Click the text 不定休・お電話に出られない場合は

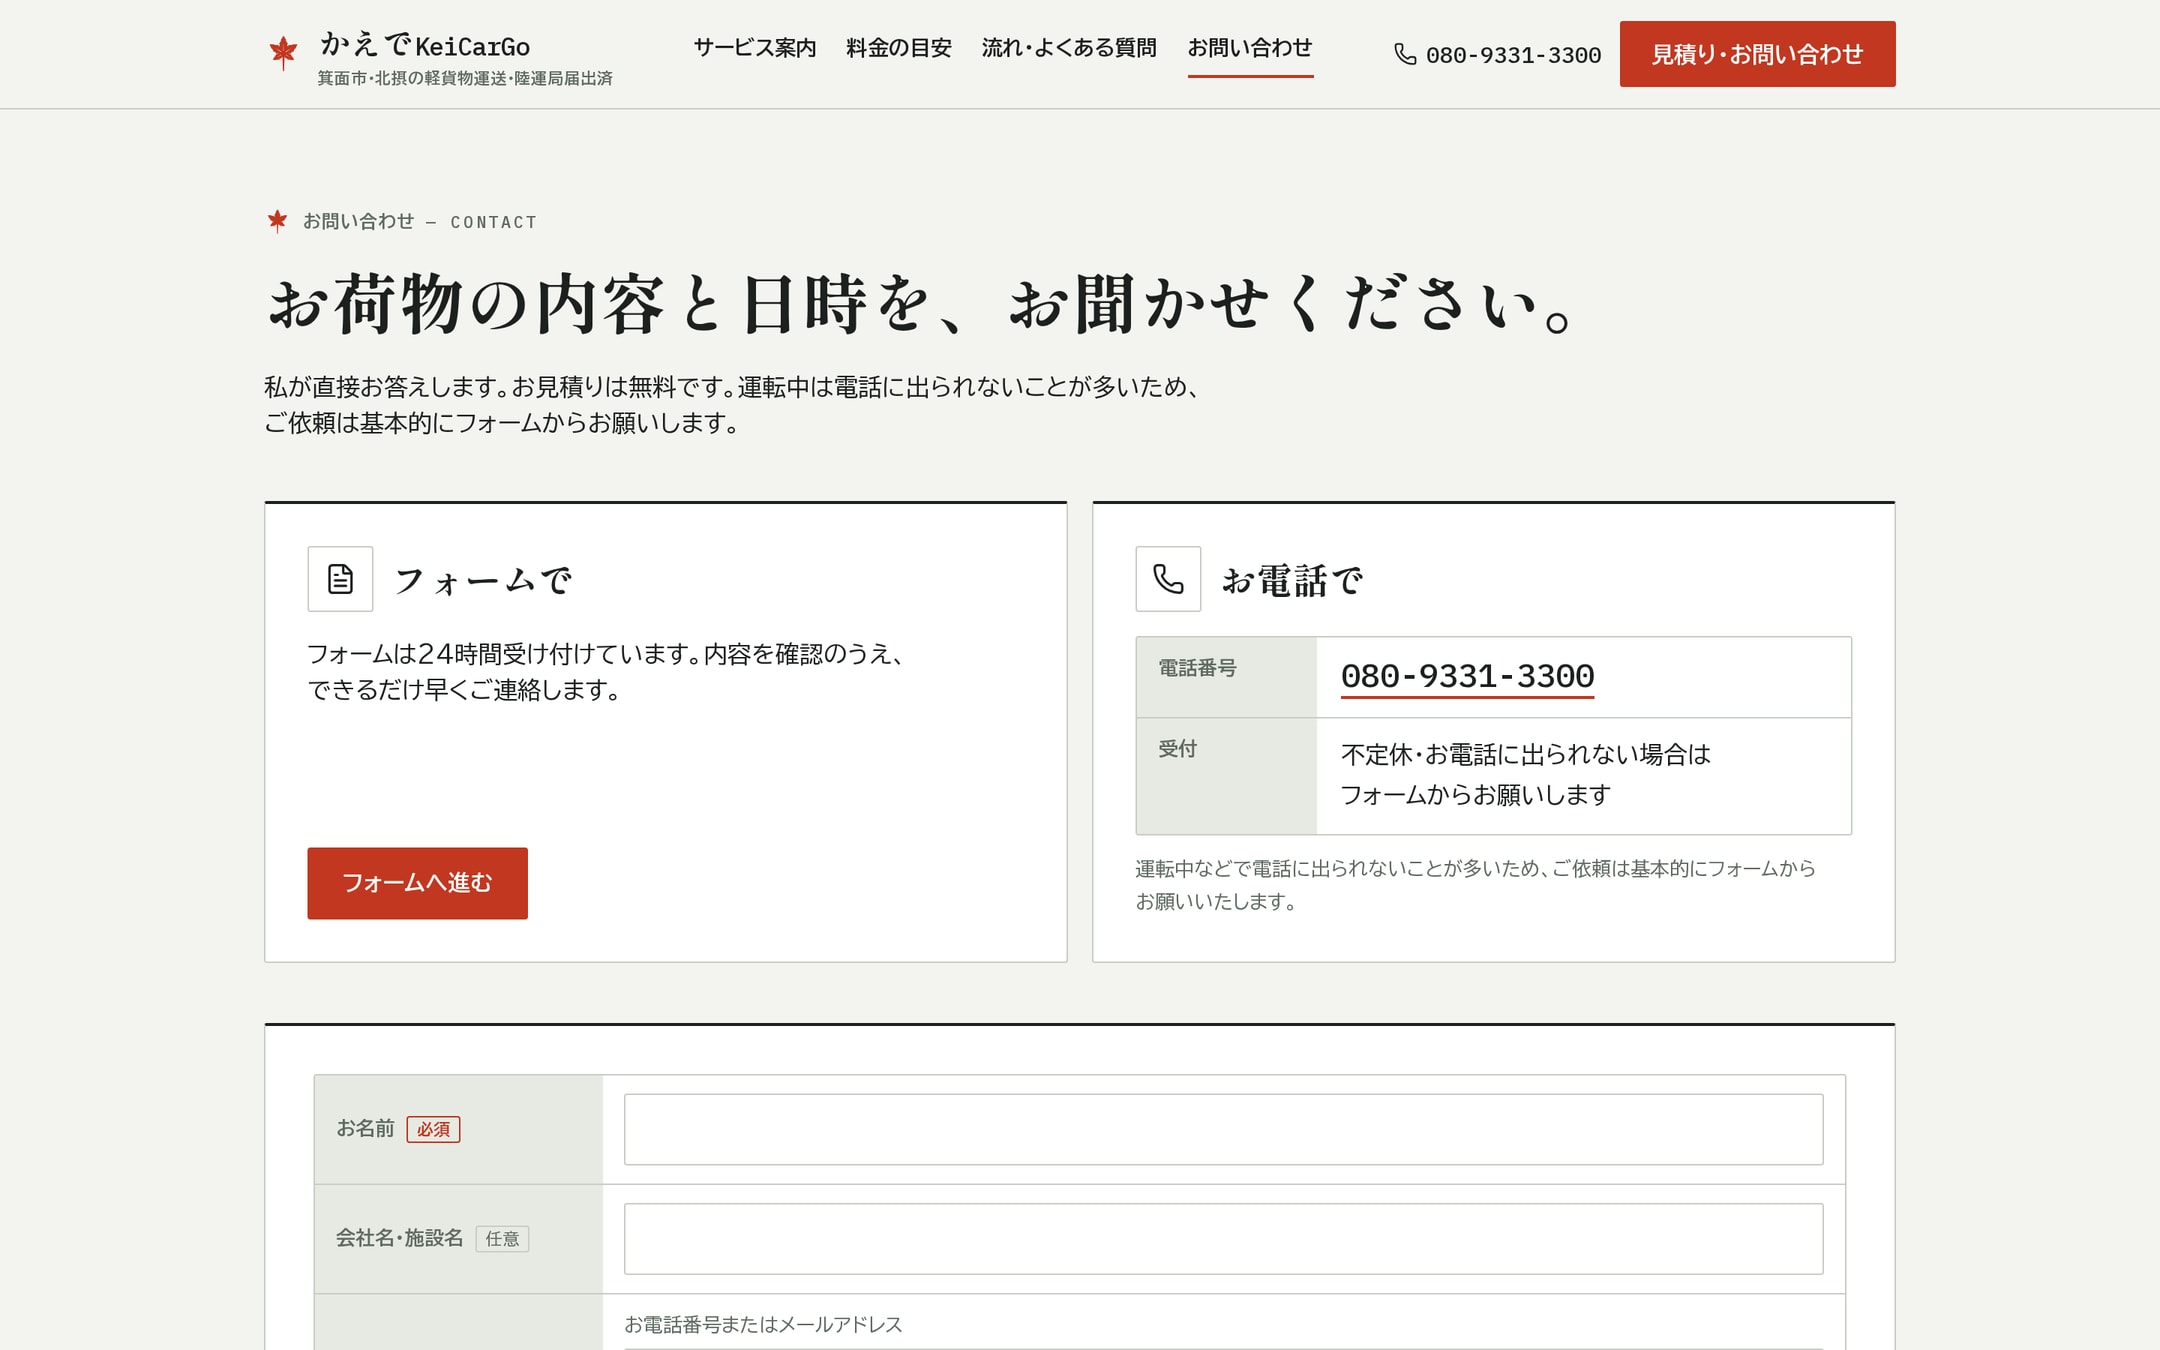pos(1526,755)
